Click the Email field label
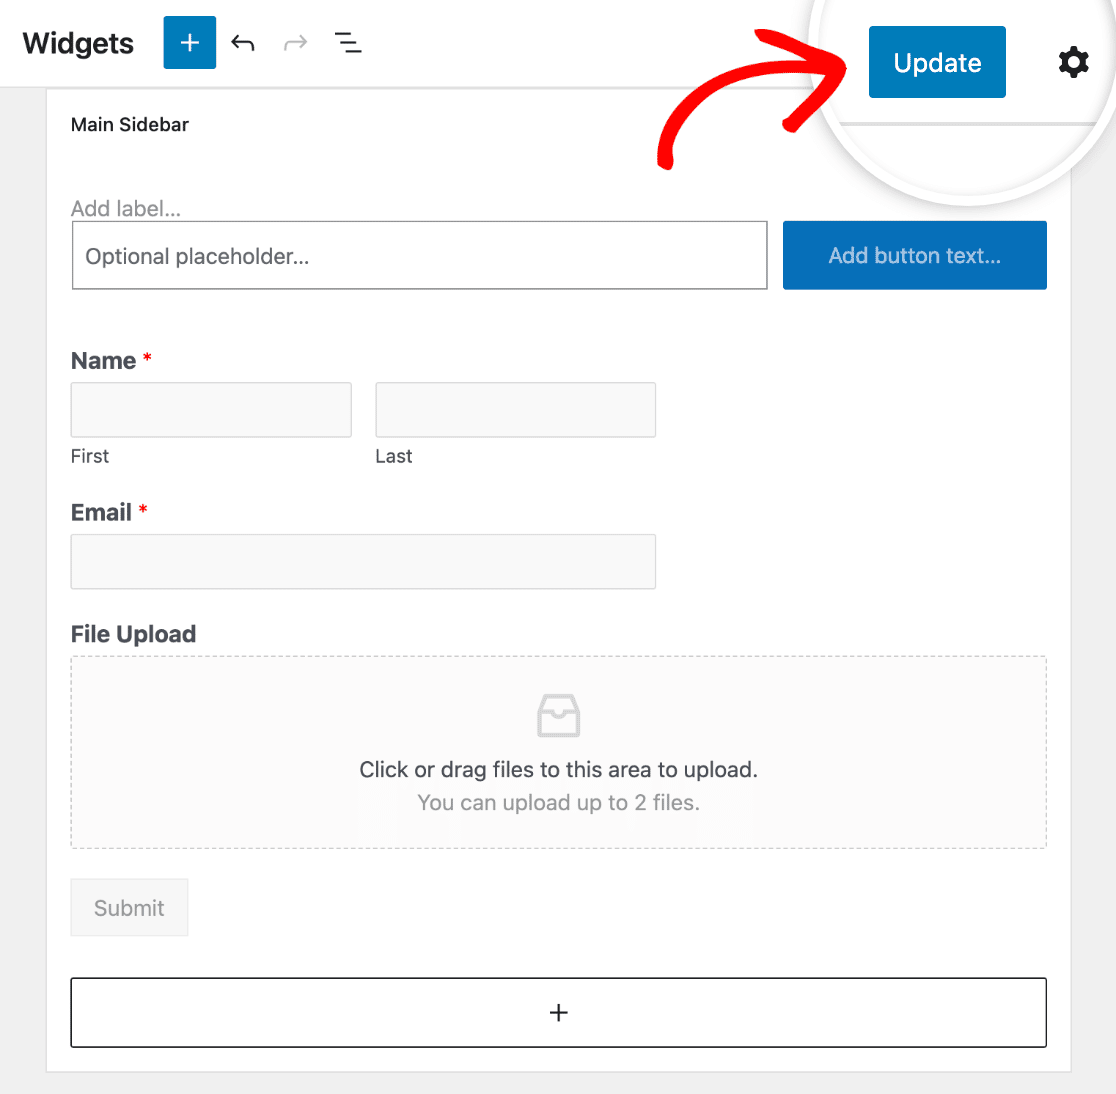The height and width of the screenshot is (1094, 1116). 102,512
